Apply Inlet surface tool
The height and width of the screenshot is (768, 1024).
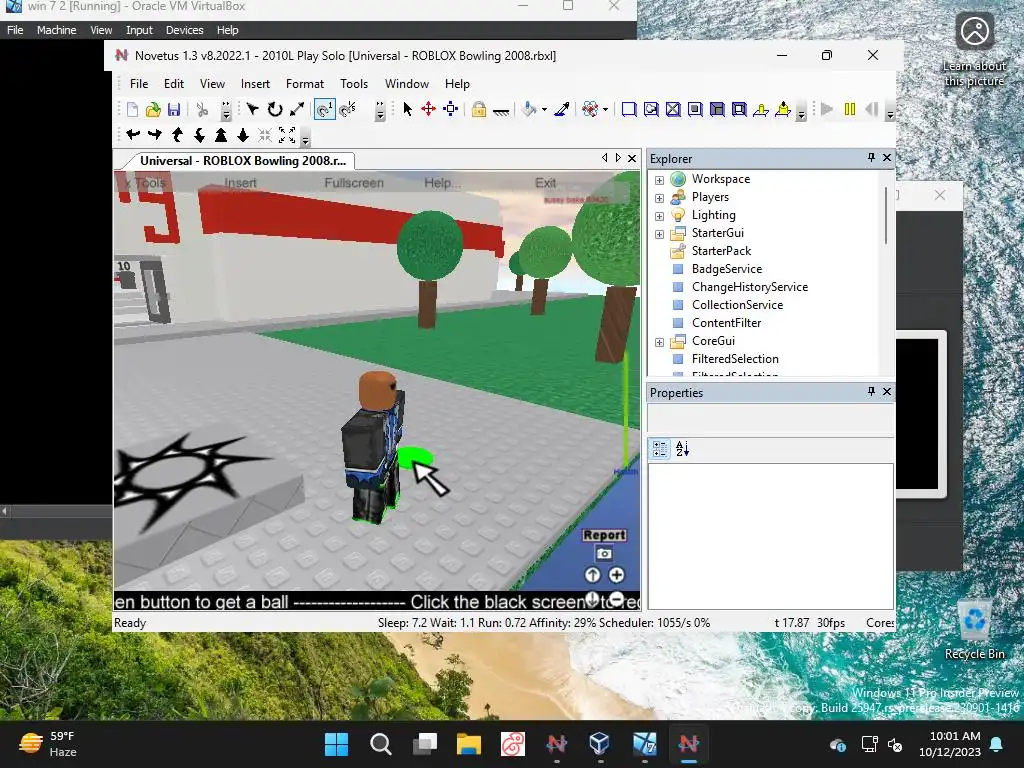point(717,109)
